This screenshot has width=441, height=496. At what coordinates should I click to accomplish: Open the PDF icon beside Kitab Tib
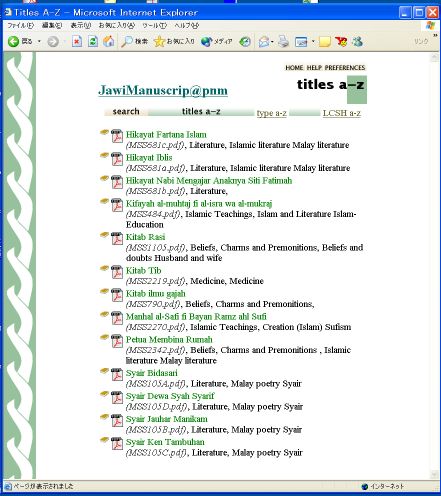tap(117, 272)
